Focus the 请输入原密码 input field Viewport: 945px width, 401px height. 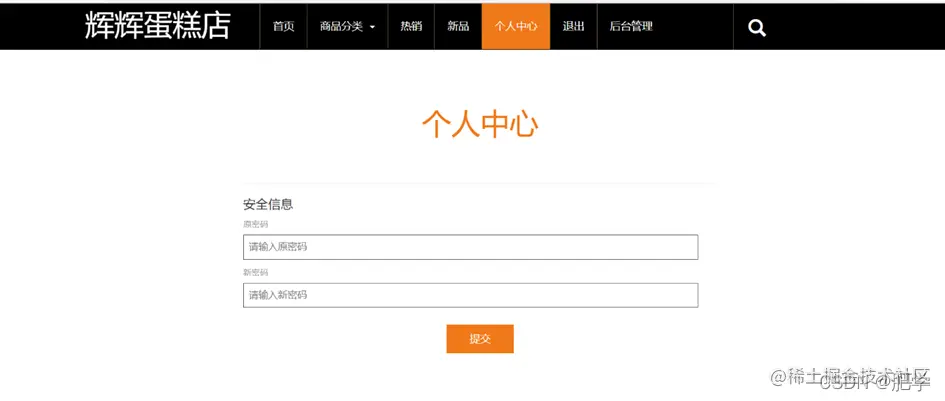pyautogui.click(x=471, y=247)
